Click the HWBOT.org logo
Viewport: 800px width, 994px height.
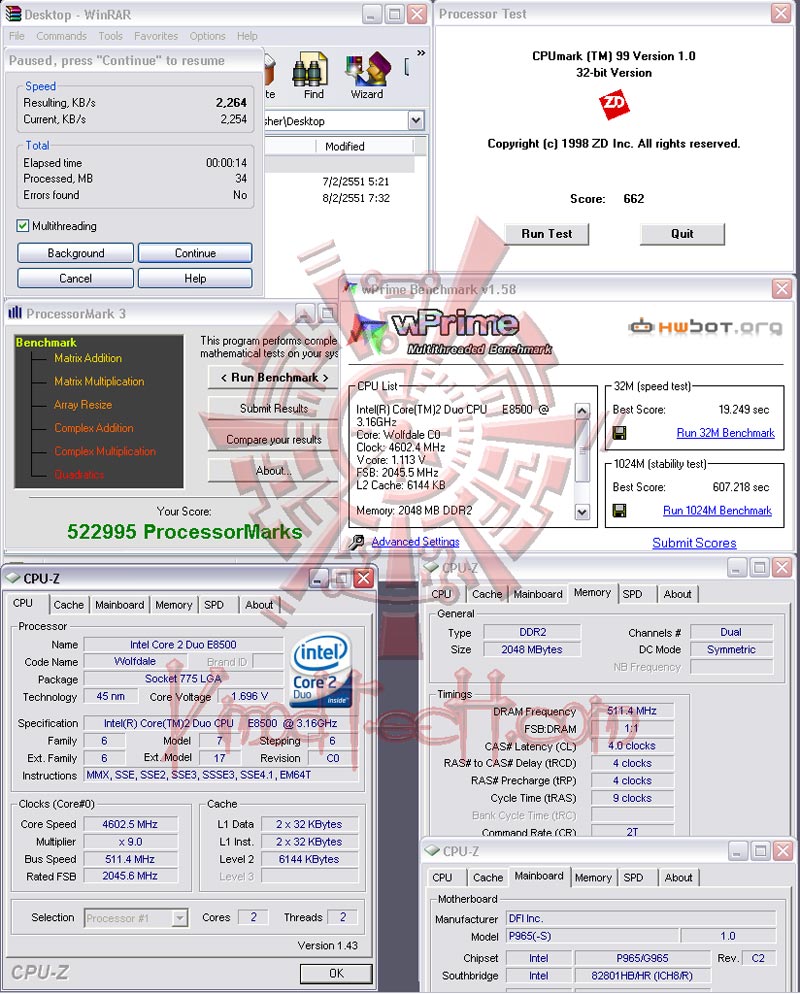[x=705, y=326]
